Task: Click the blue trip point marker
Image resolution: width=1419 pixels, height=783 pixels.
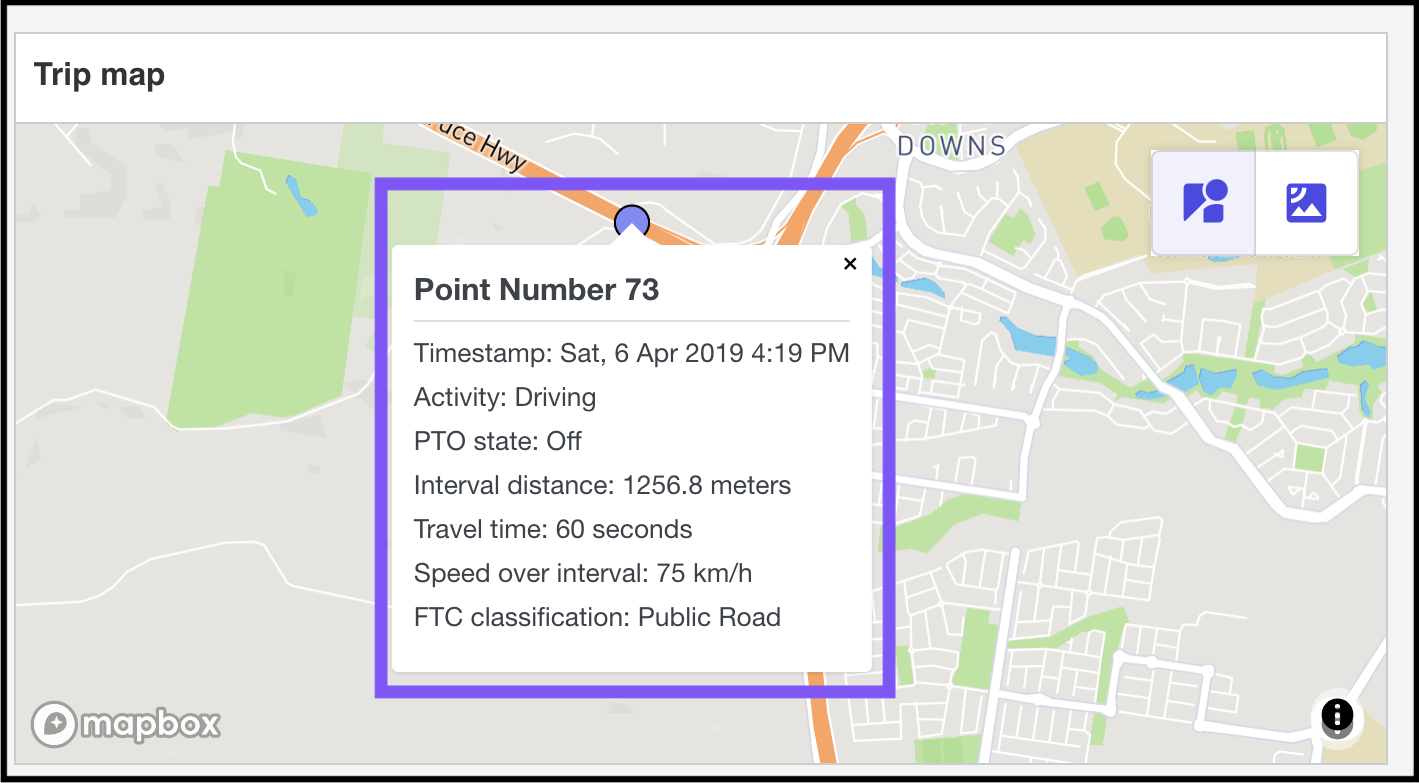Action: tap(632, 221)
